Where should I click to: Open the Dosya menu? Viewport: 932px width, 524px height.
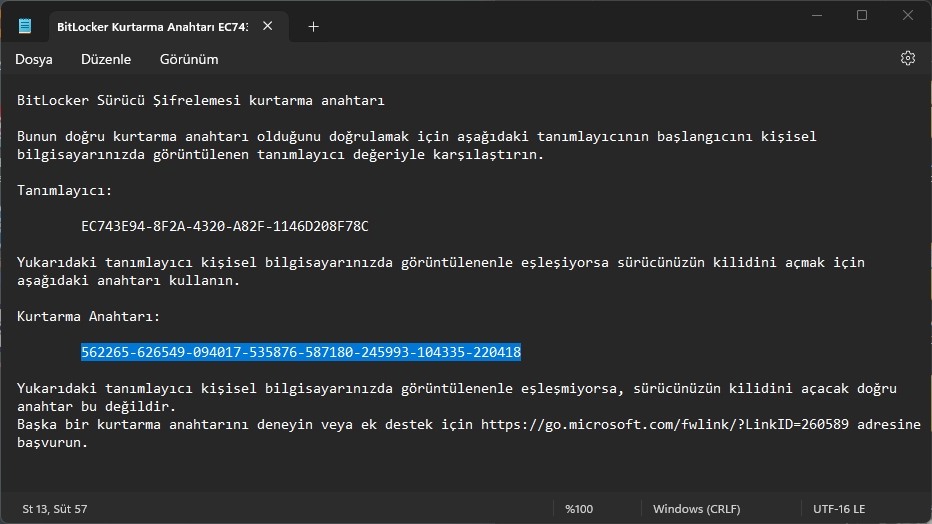point(34,59)
